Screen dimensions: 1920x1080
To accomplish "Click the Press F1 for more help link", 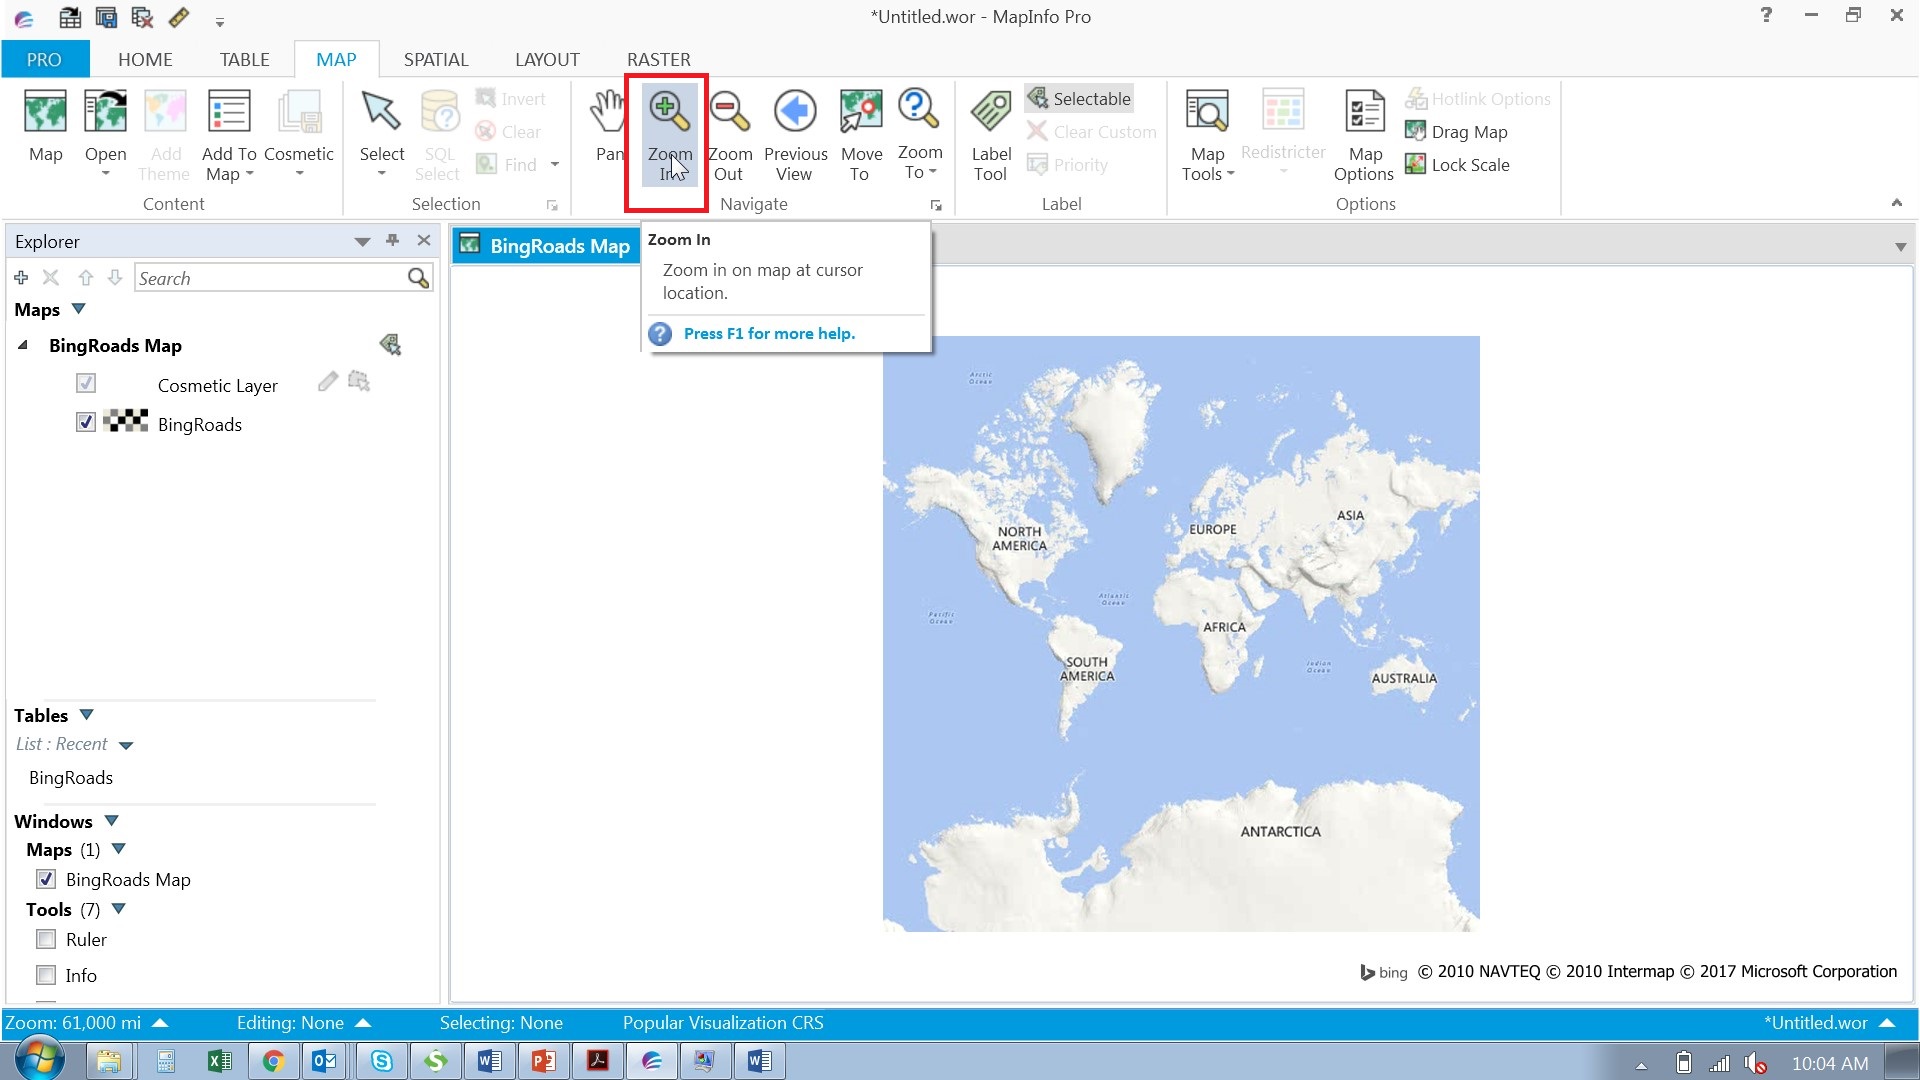I will [x=770, y=333].
